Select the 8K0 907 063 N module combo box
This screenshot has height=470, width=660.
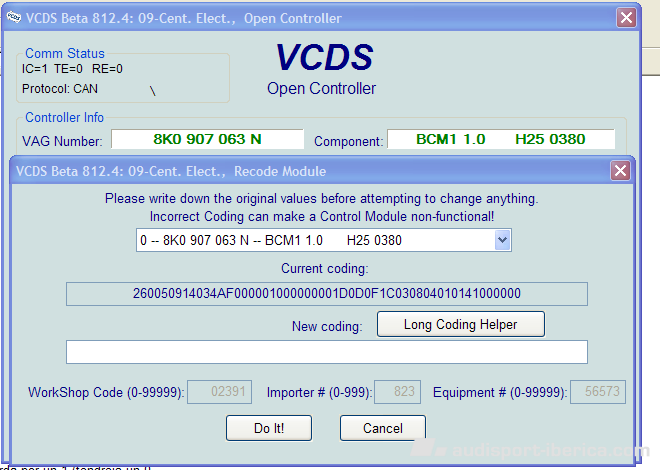[x=323, y=240]
